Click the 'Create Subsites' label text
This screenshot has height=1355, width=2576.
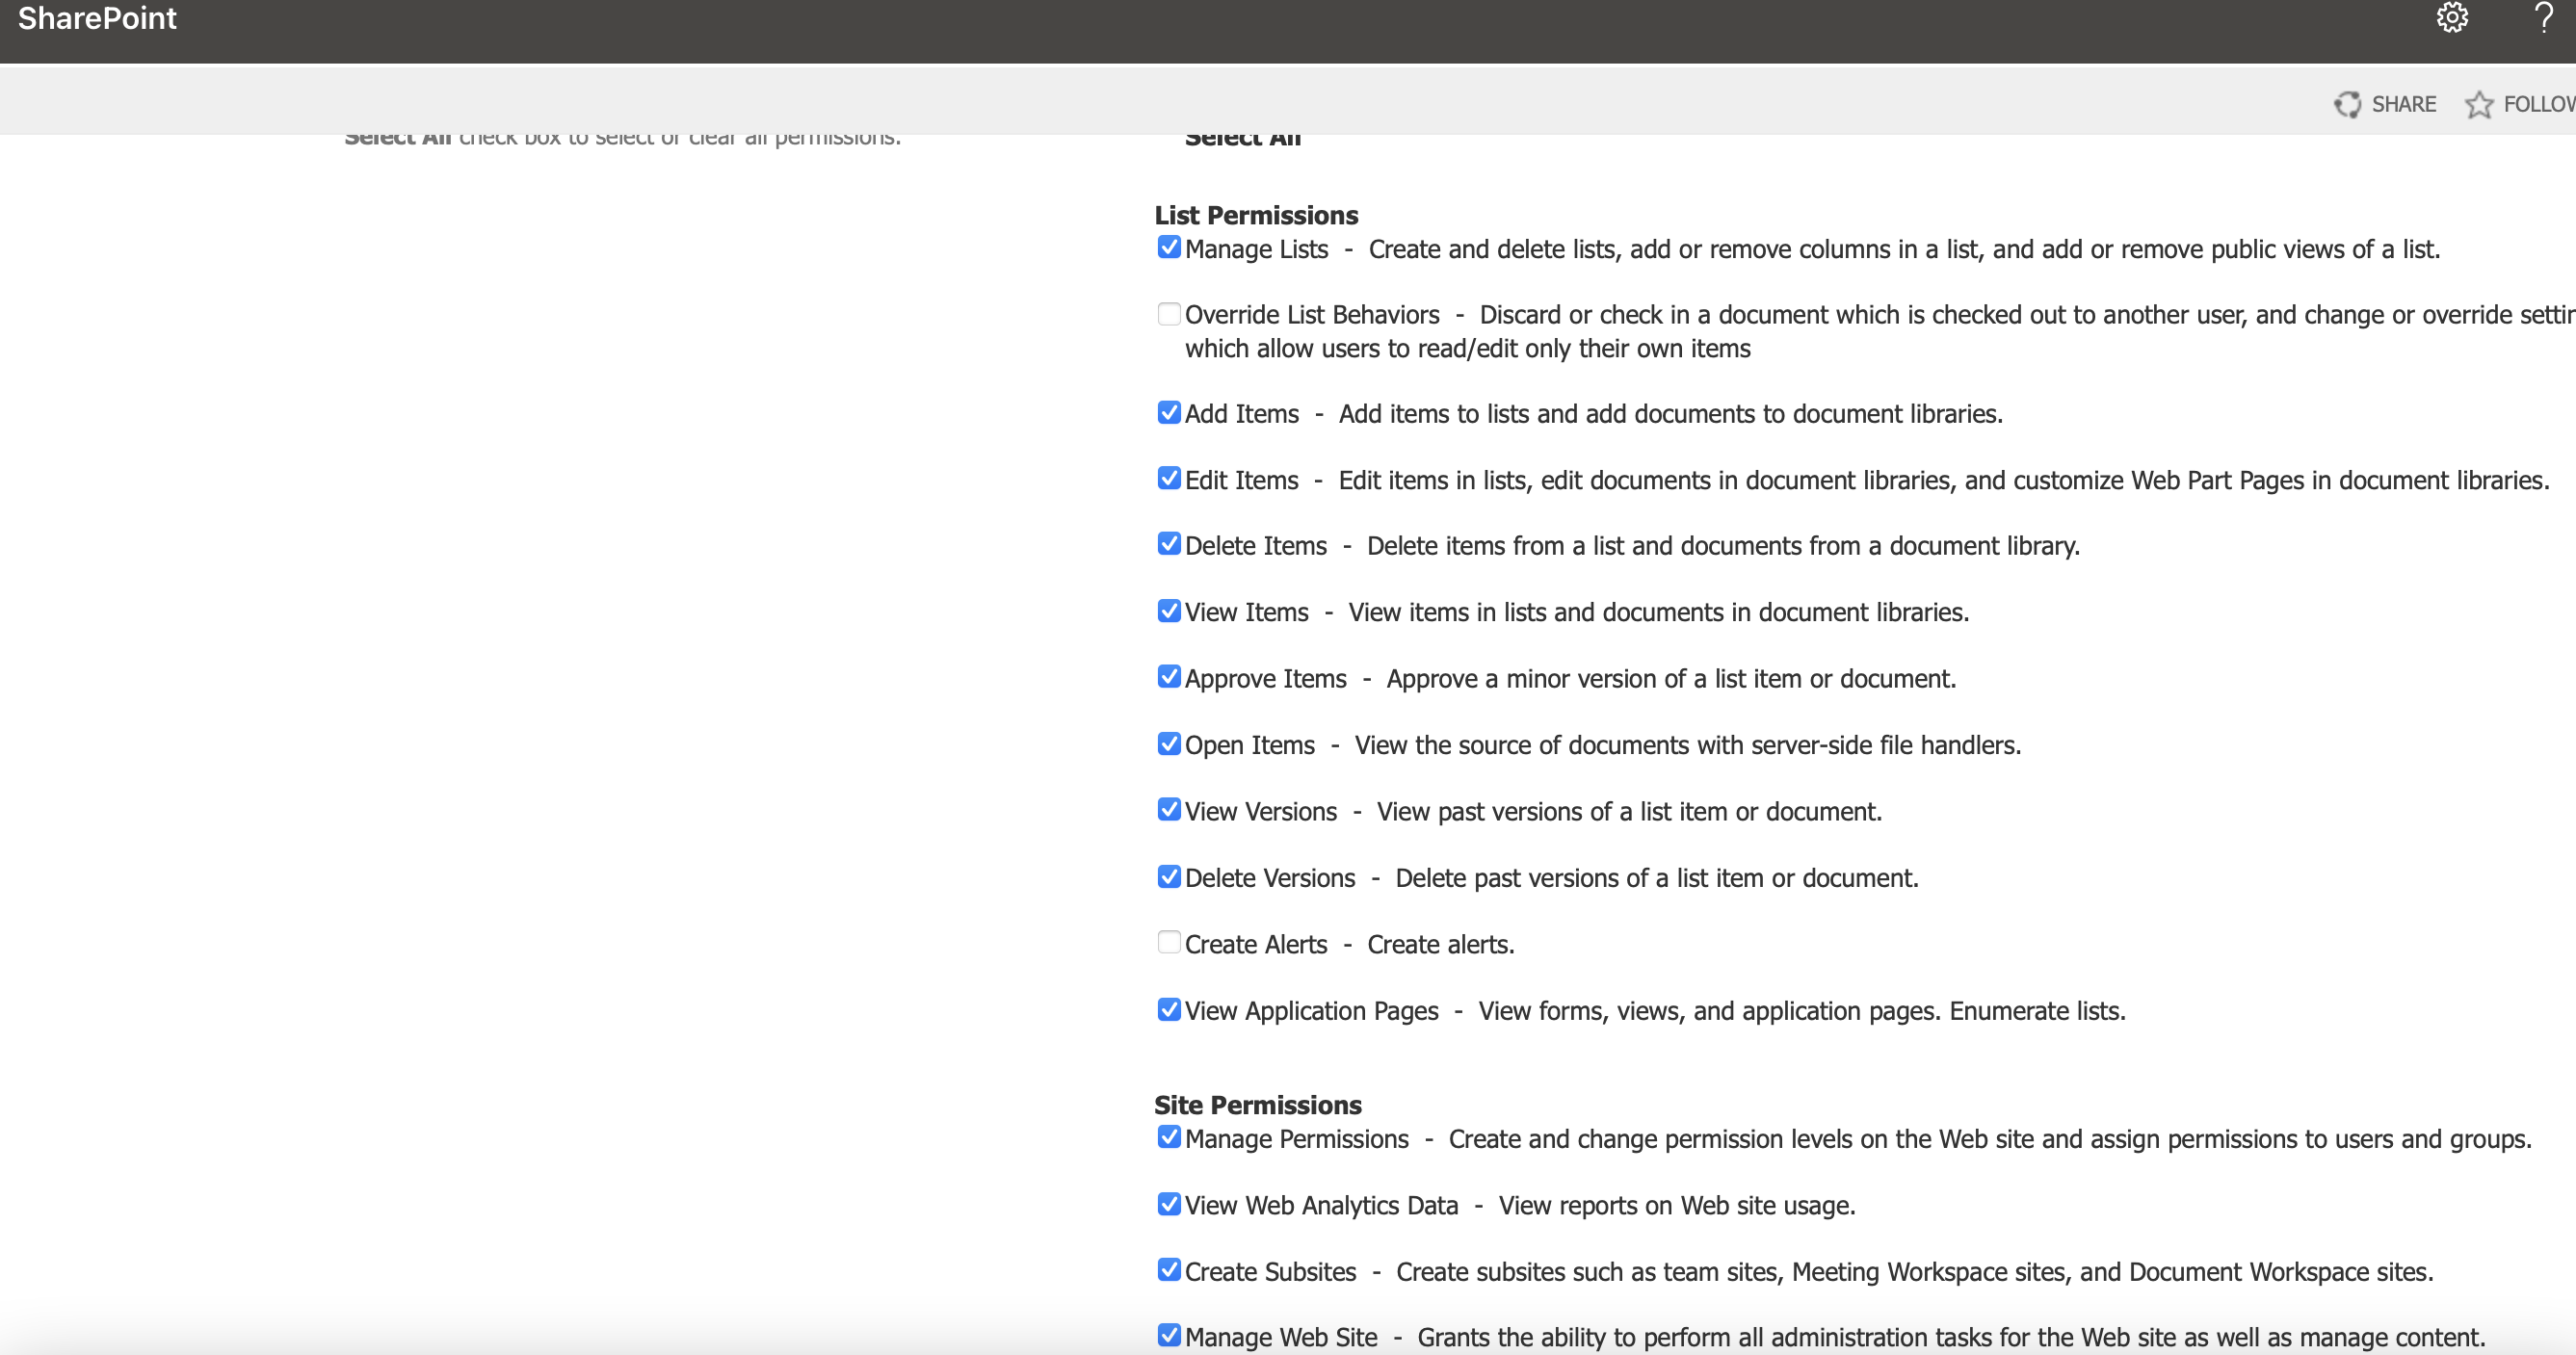click(x=1271, y=1272)
